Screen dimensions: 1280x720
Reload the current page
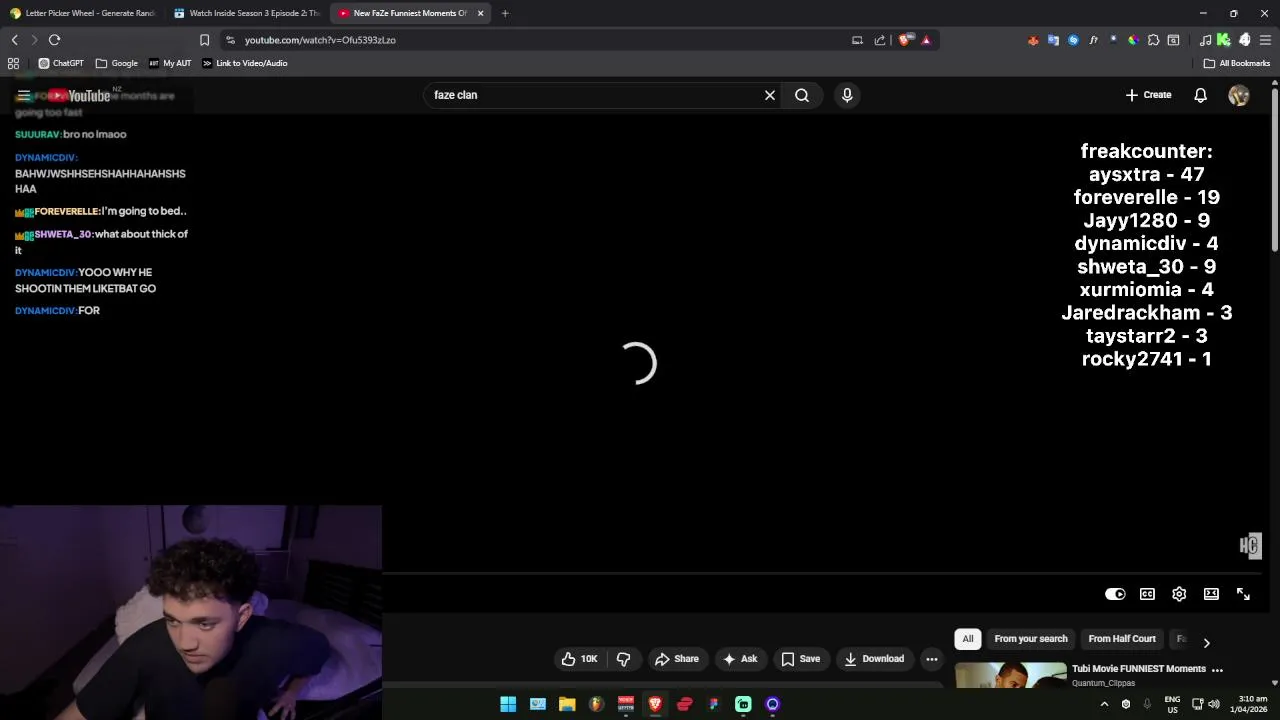tap(54, 40)
